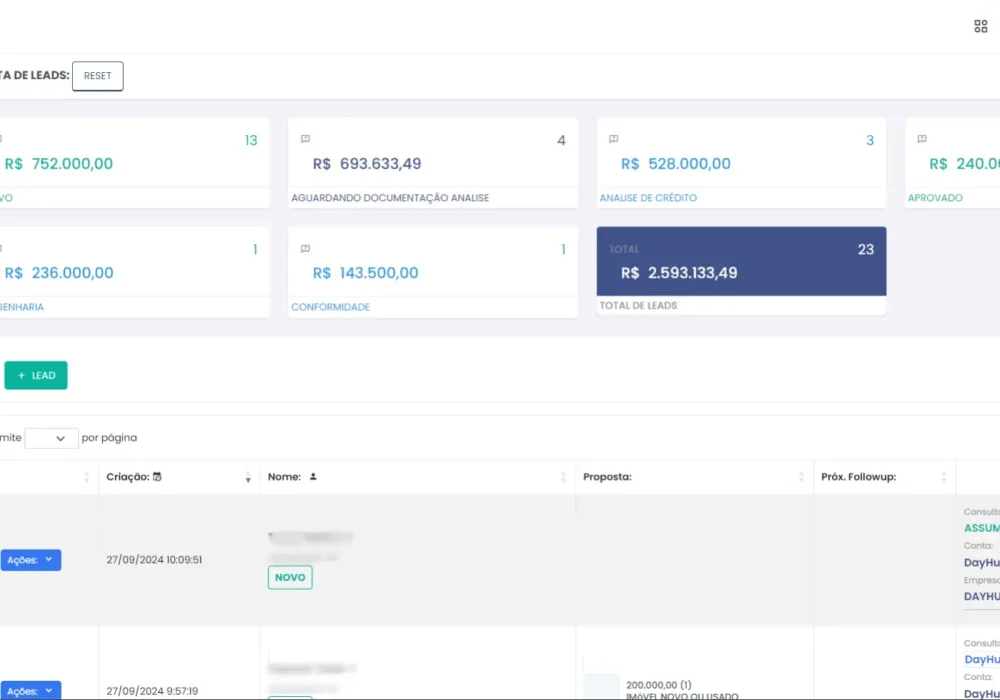Screen dimensions: 1000x700
Task: Click the flag icon on Aprovado card
Action: pyautogui.click(x=922, y=139)
